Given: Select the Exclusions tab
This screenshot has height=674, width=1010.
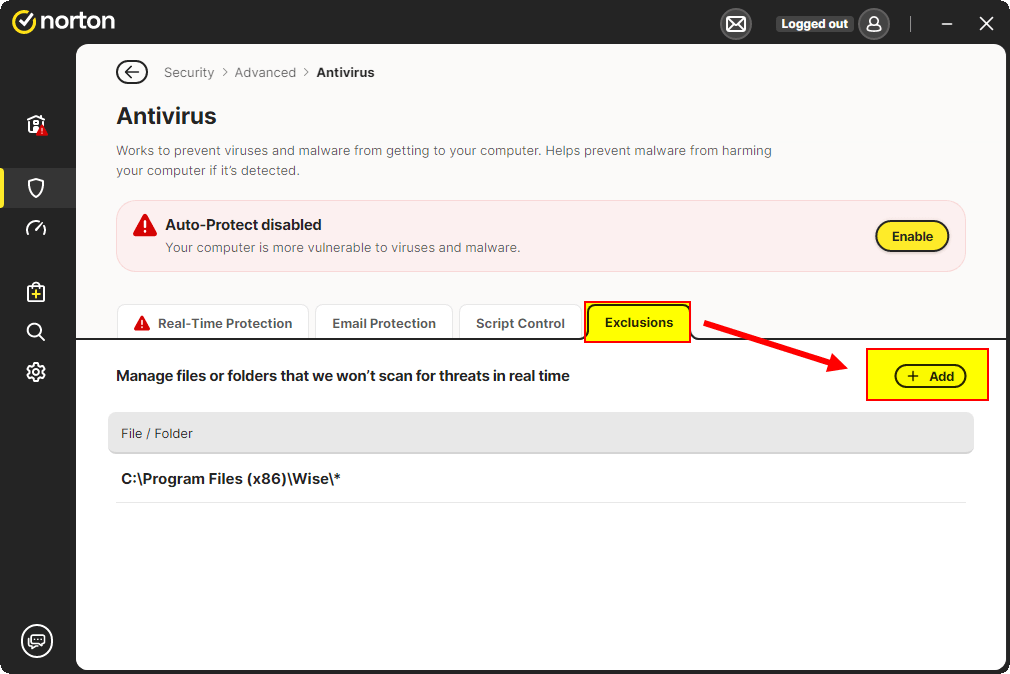Looking at the screenshot, I should pyautogui.click(x=638, y=322).
